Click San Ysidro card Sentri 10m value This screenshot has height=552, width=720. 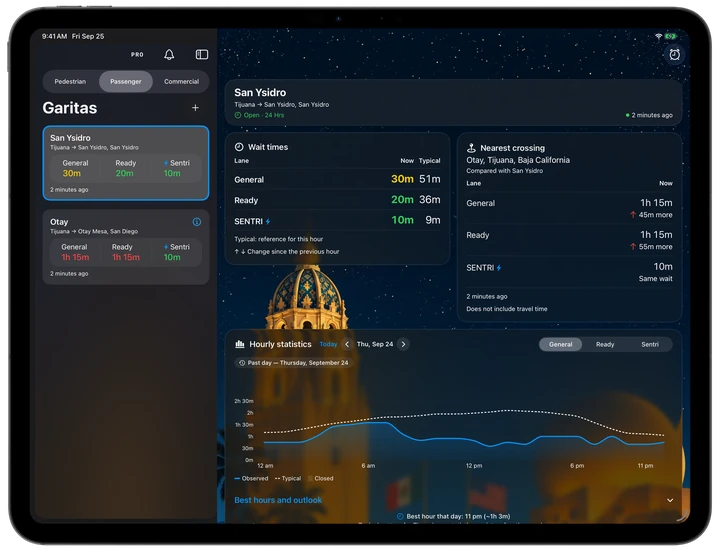pos(172,173)
